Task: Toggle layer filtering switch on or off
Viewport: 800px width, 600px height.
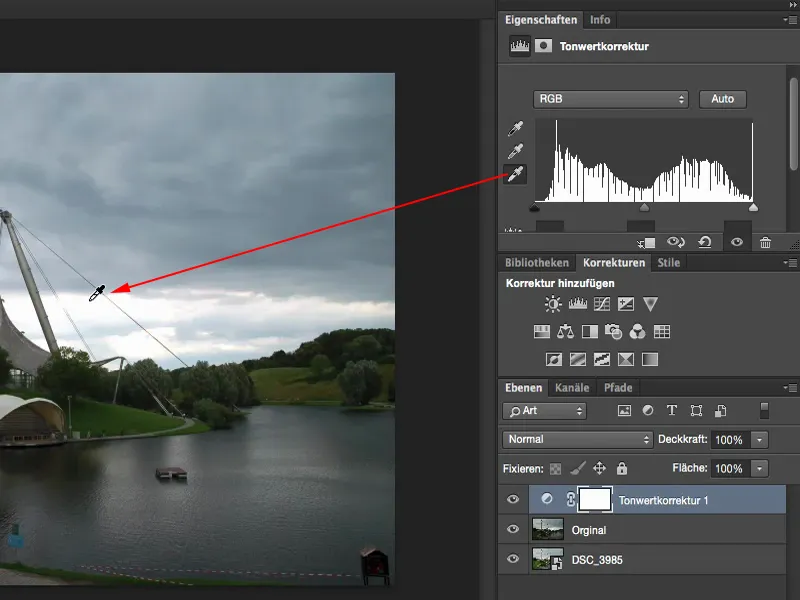Action: pyautogui.click(x=764, y=410)
